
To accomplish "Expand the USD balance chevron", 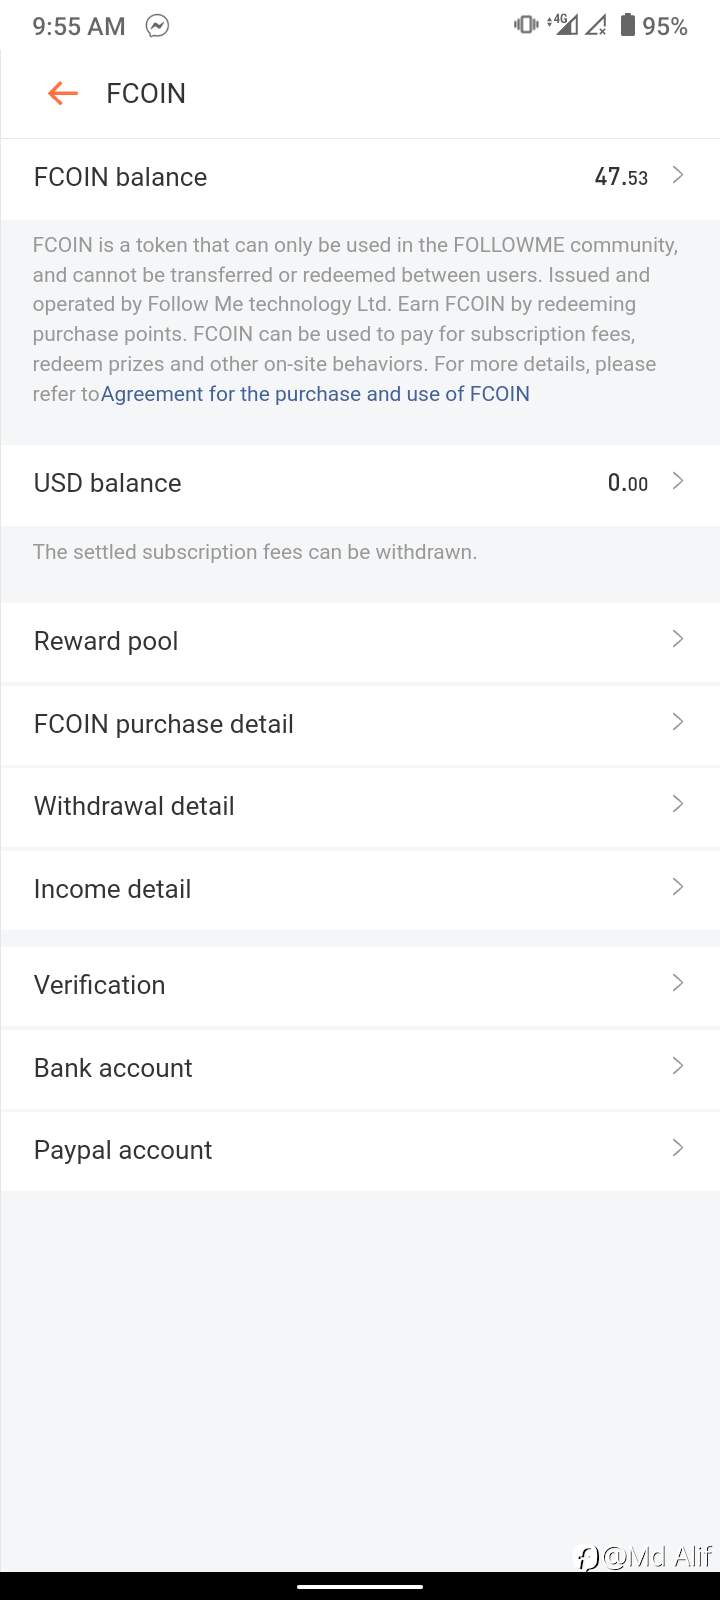I will [678, 481].
